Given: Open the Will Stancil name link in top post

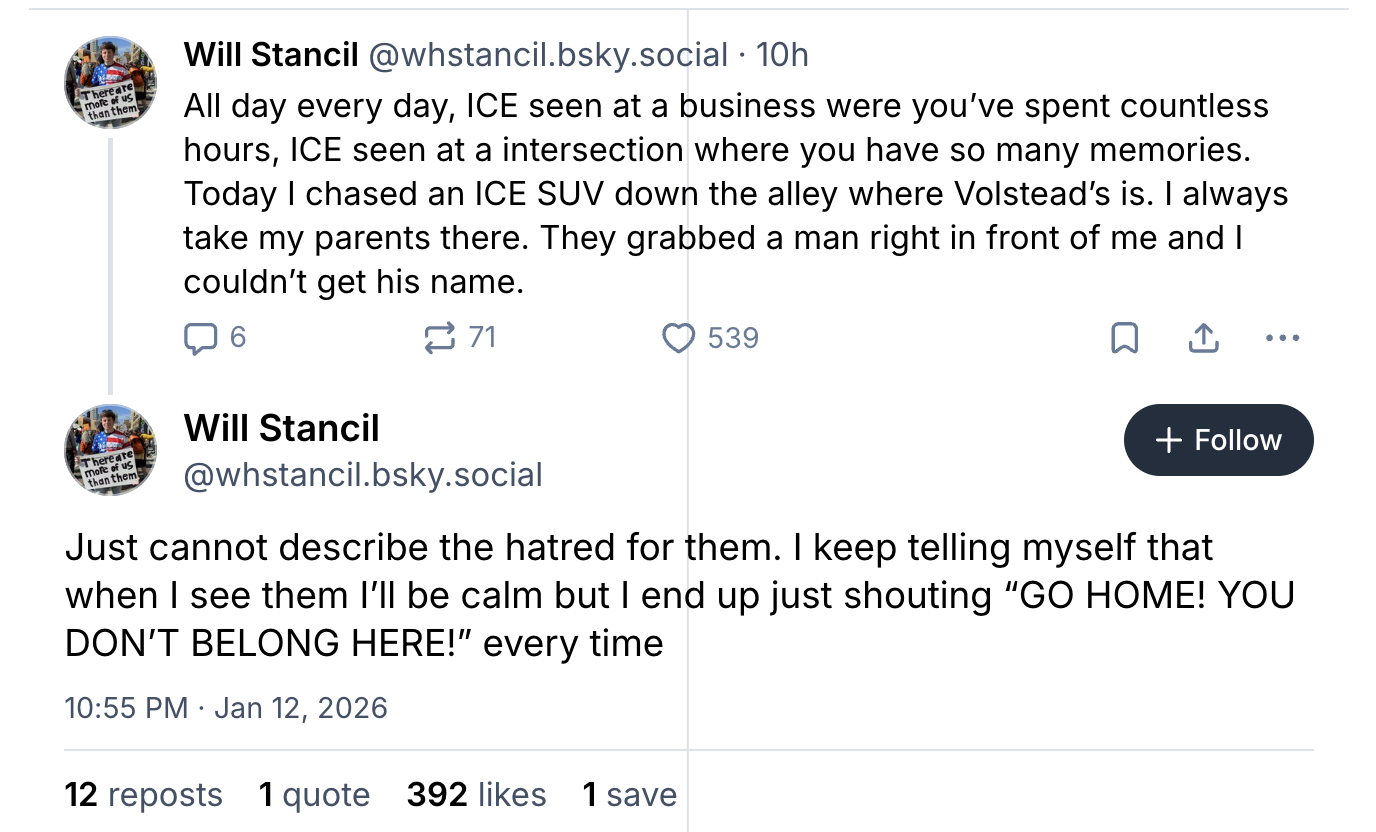Looking at the screenshot, I should (271, 55).
